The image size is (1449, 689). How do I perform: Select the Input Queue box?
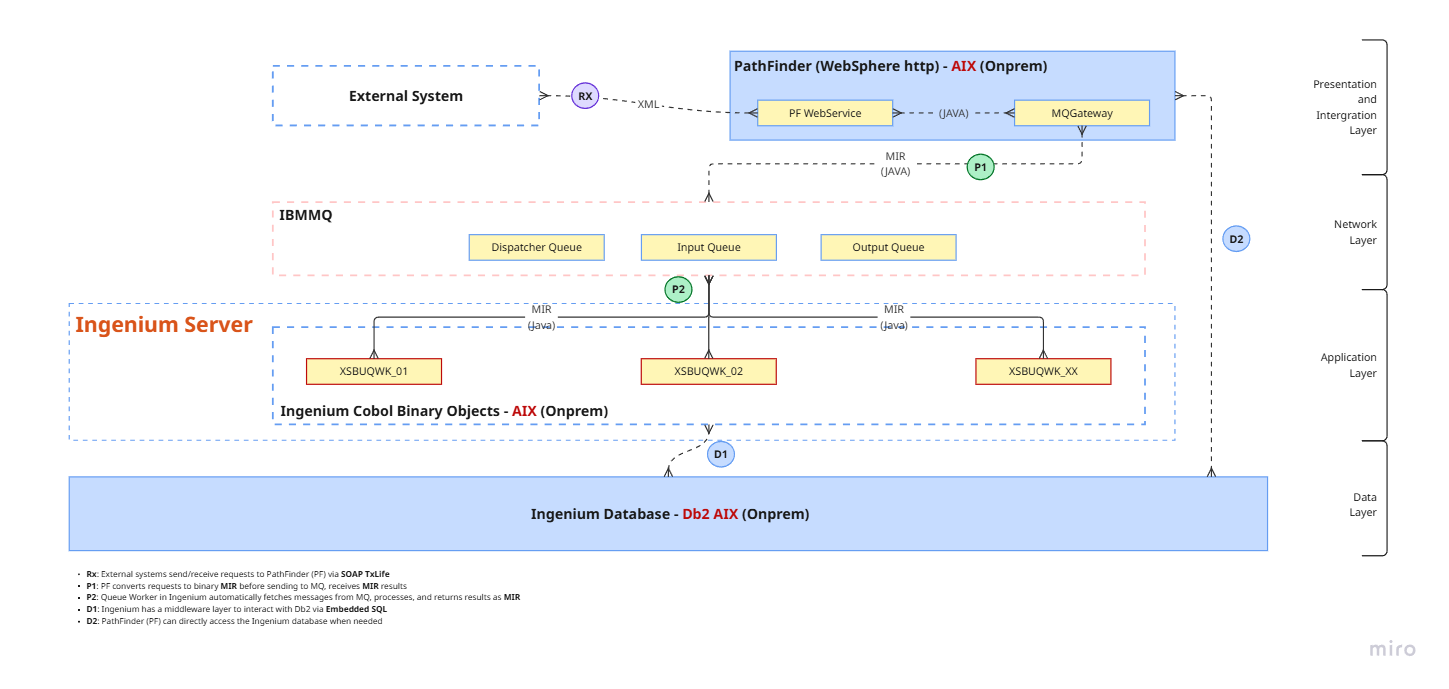pyautogui.click(x=708, y=247)
